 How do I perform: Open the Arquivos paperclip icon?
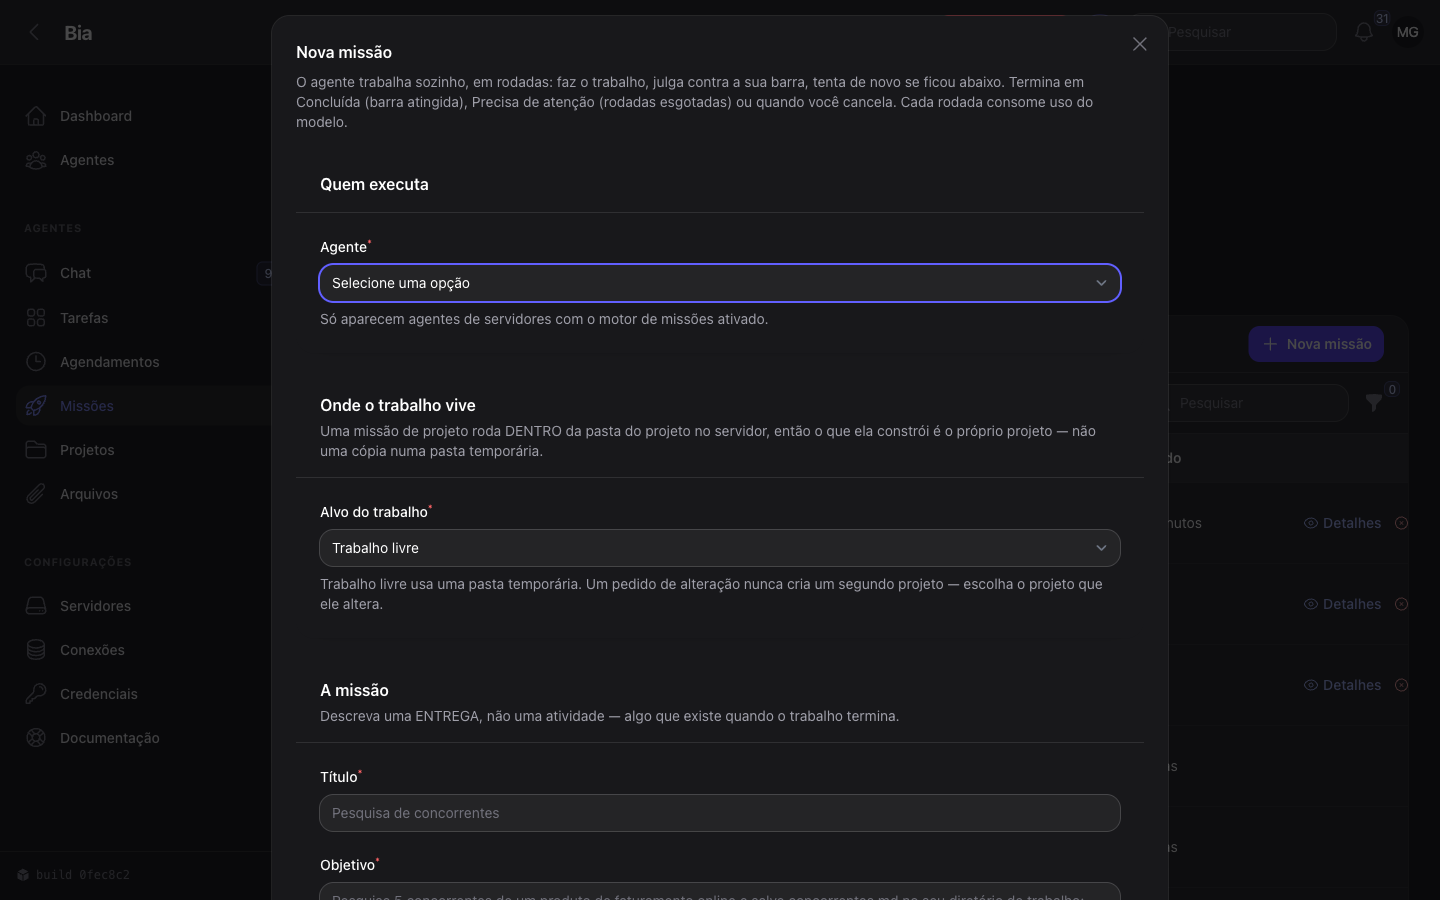point(36,494)
